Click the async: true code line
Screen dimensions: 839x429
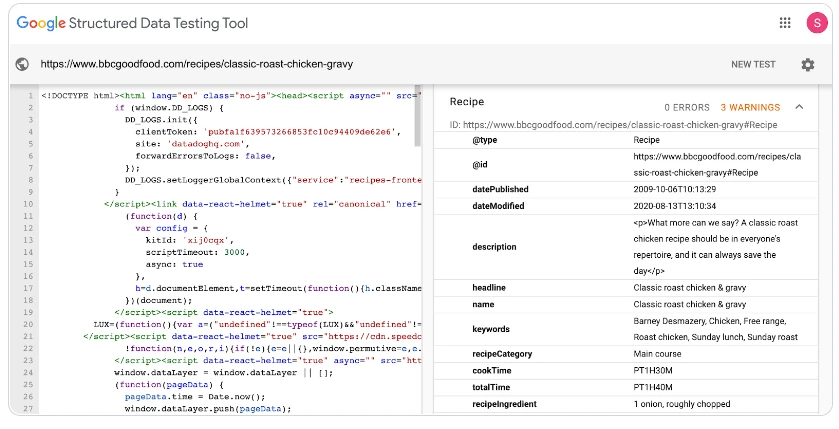click(174, 264)
